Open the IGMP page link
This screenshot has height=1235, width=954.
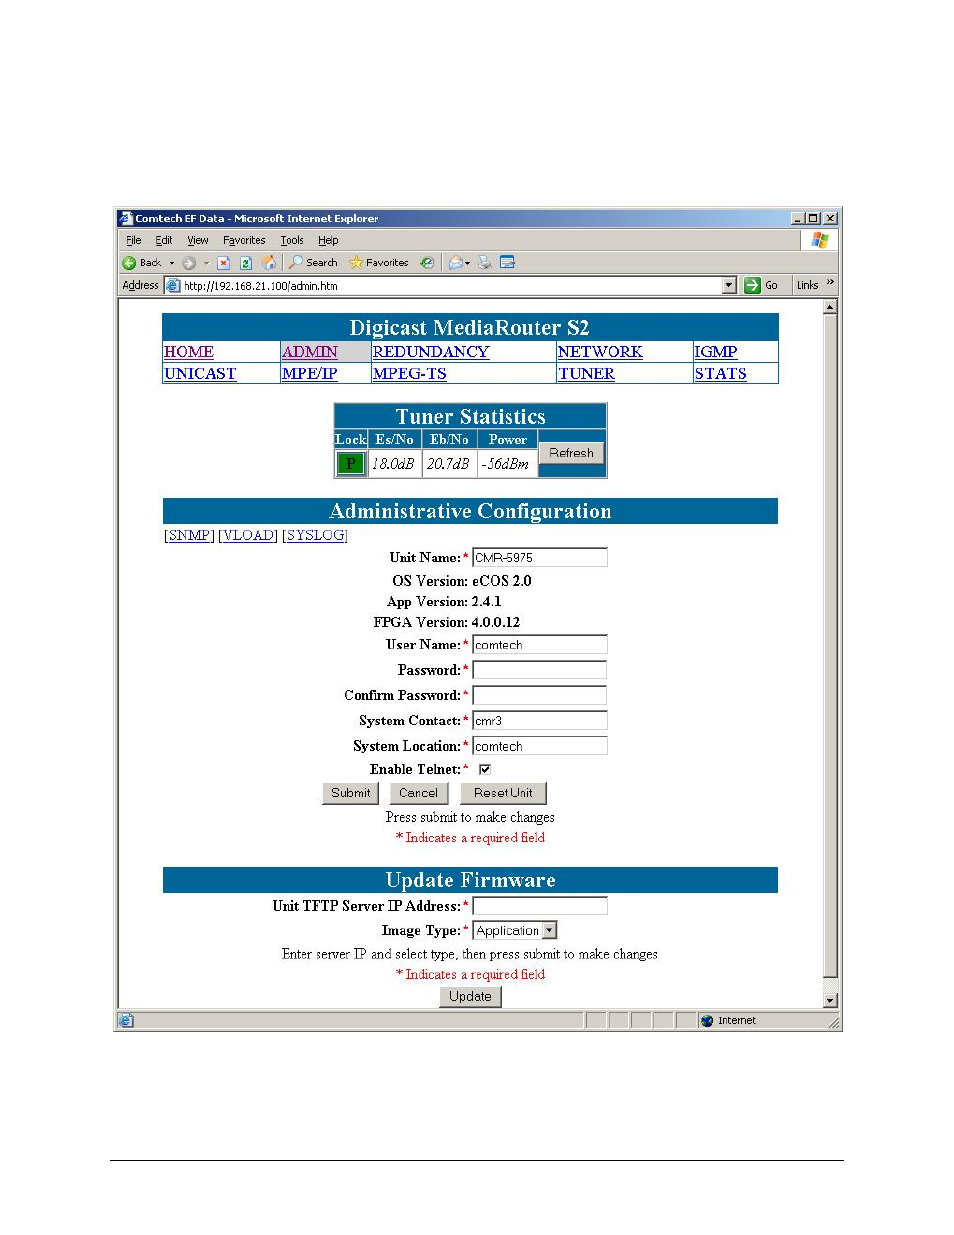[x=716, y=352]
